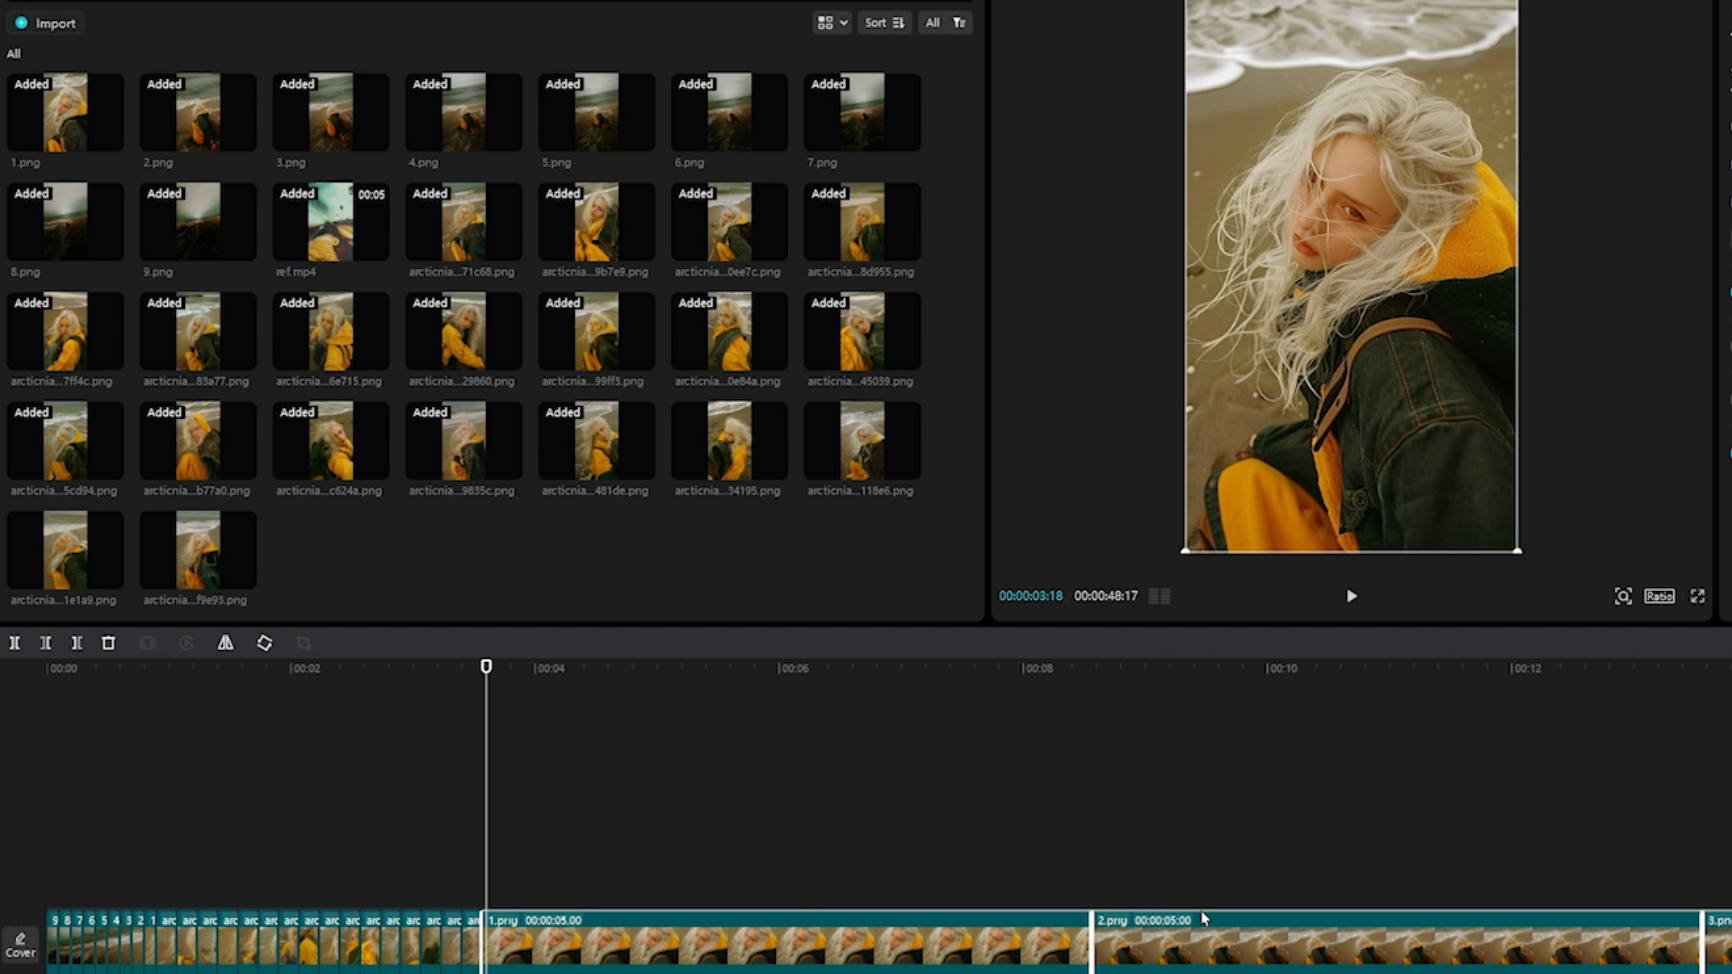Click the Delete left split tool
The image size is (1732, 974).
tap(45, 643)
